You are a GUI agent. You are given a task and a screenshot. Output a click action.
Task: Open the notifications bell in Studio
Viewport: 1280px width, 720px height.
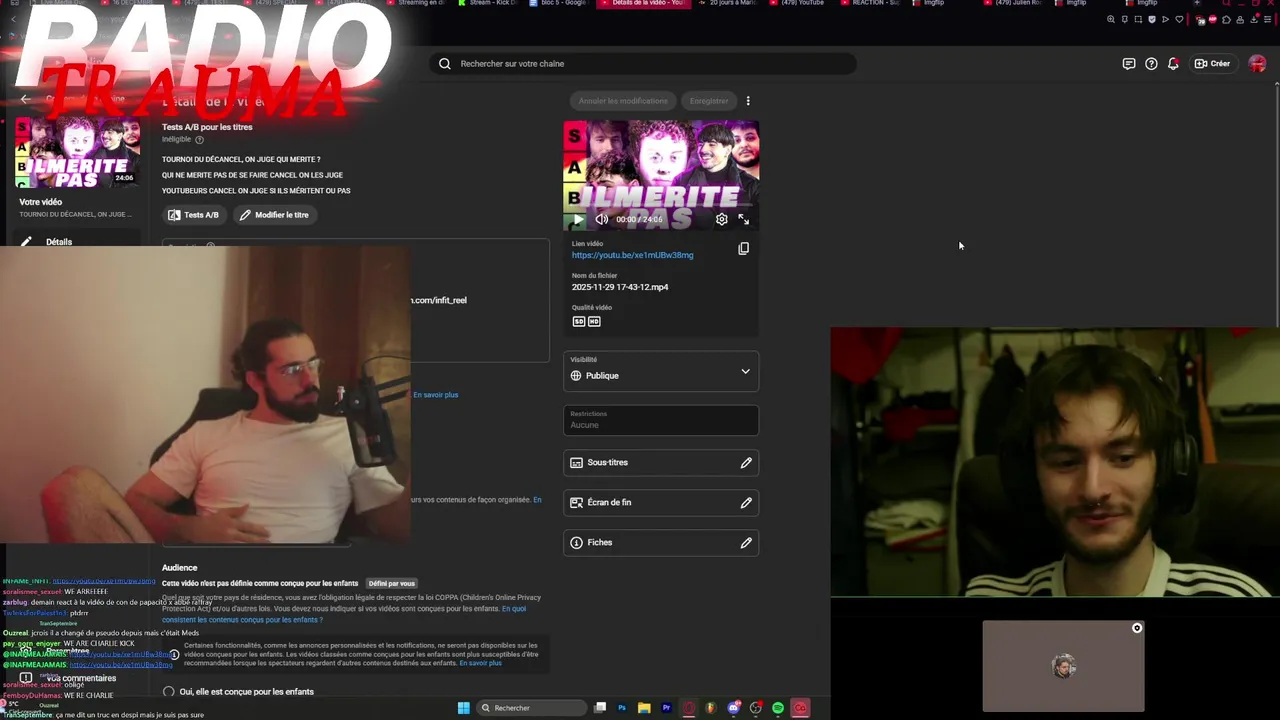(x=1173, y=64)
